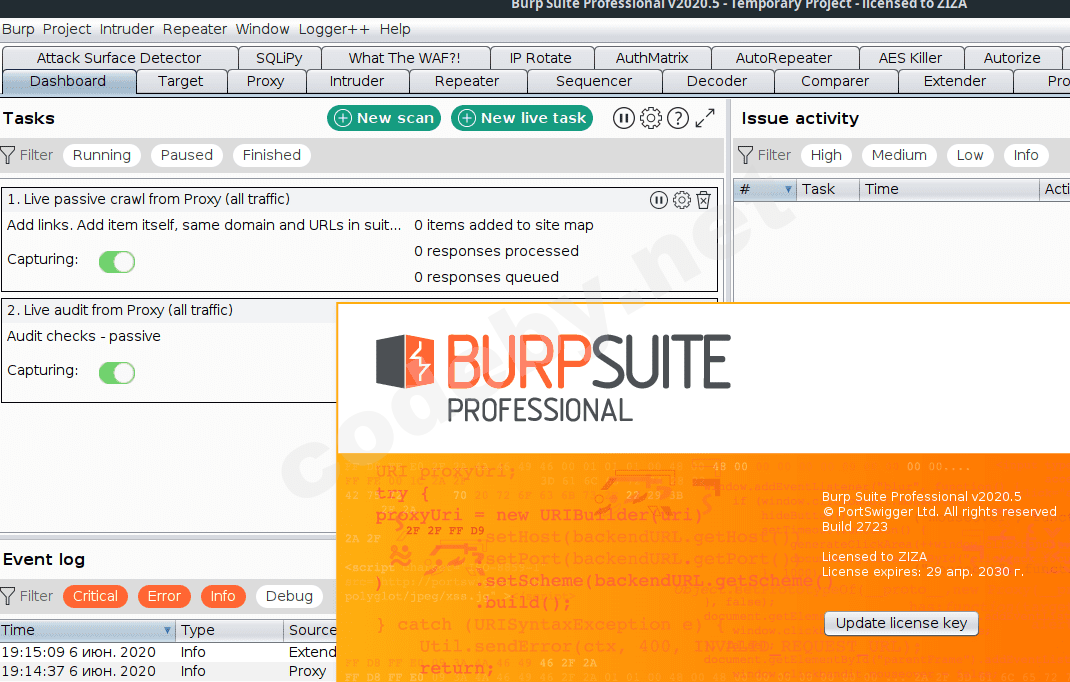The height and width of the screenshot is (682, 1070).
Task: Switch to the Repeater tab
Action: (x=466, y=81)
